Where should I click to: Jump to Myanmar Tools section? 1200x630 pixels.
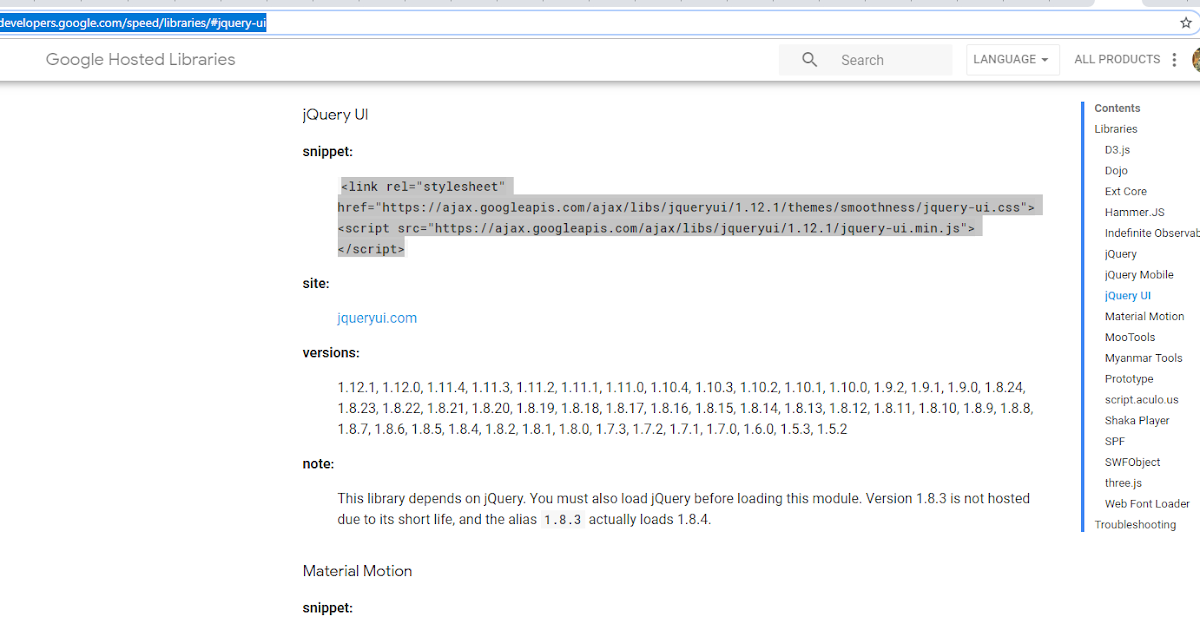click(1143, 358)
